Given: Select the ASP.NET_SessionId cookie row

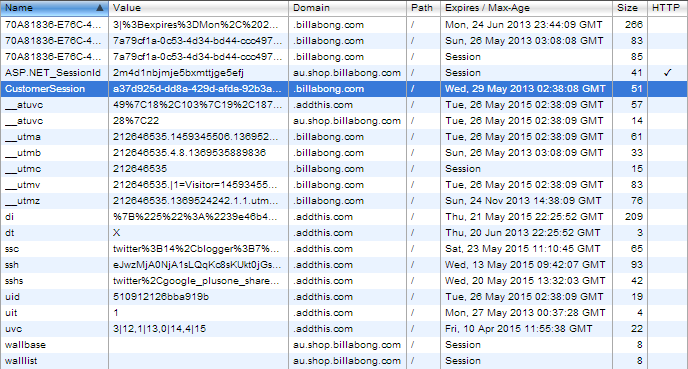Looking at the screenshot, I should click(x=344, y=73).
